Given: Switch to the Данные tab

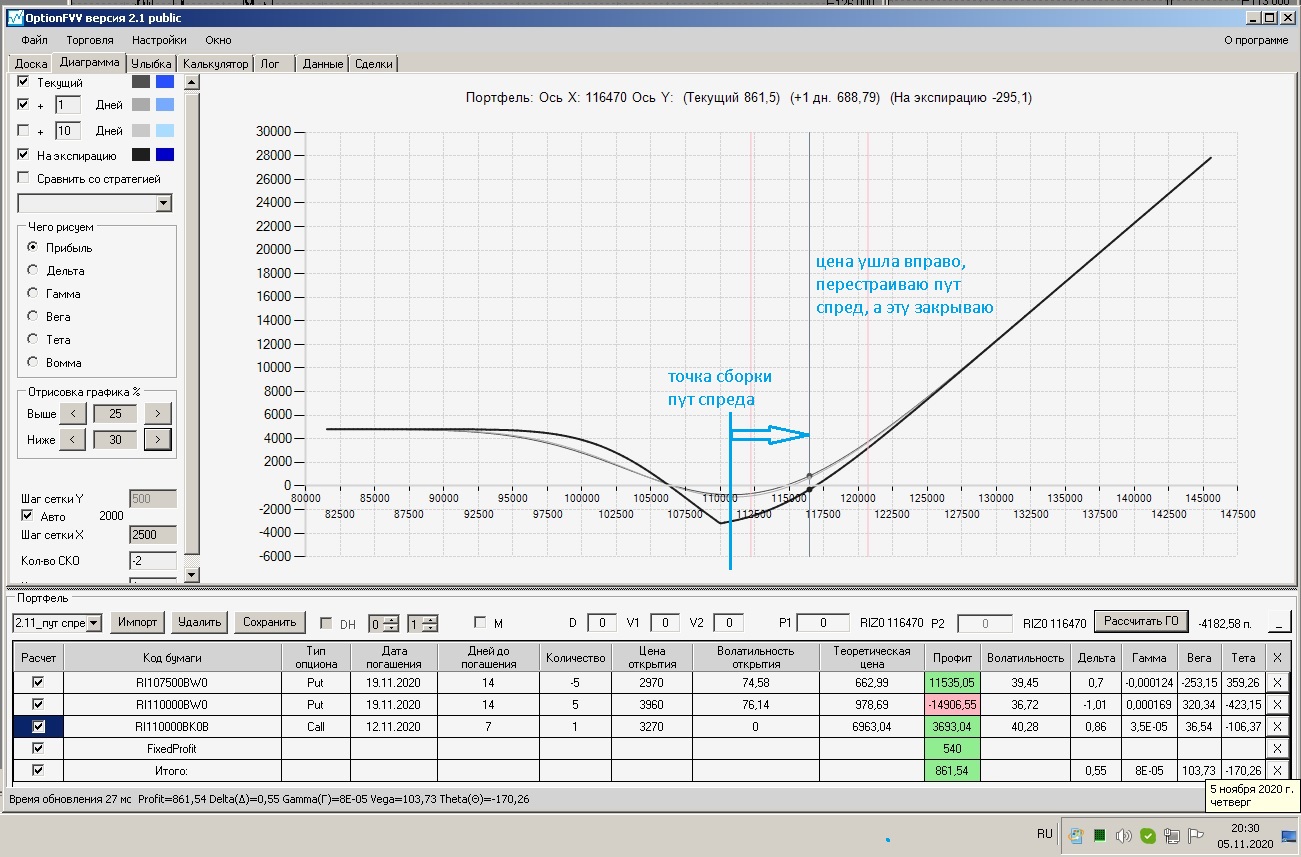Looking at the screenshot, I should [x=323, y=64].
